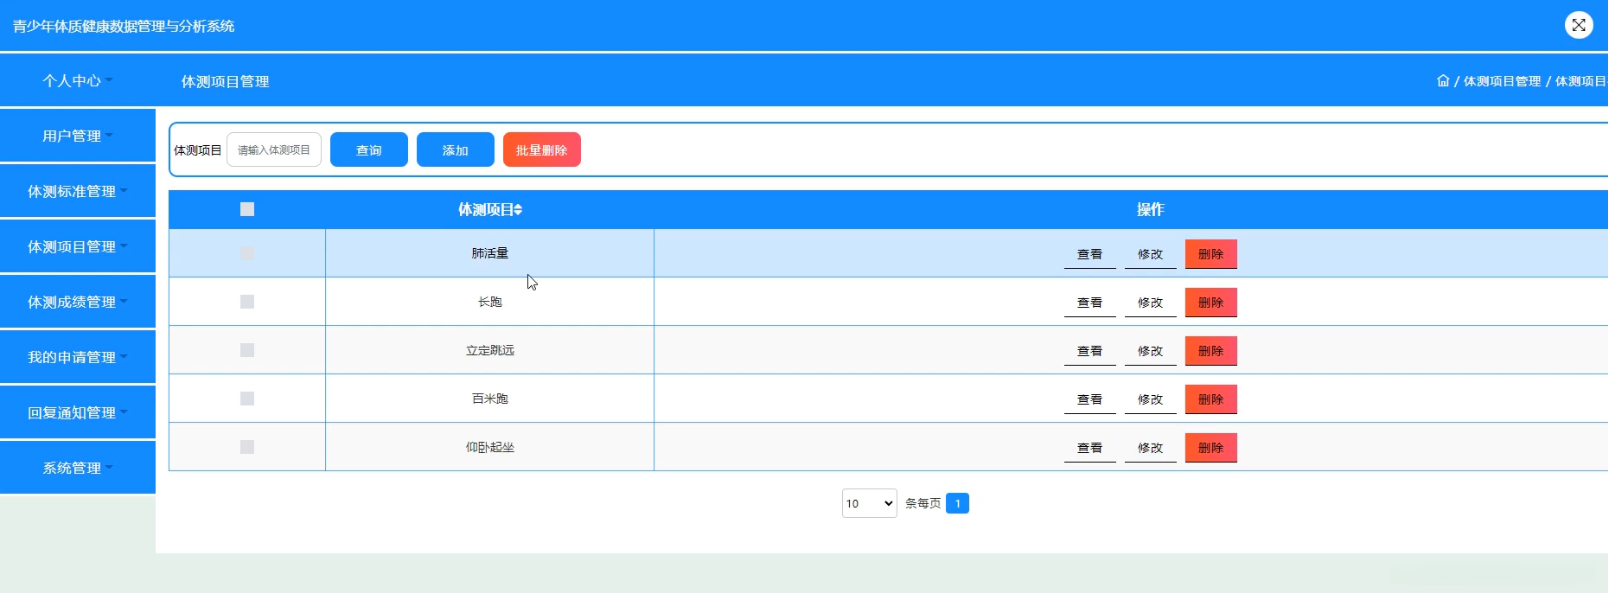Expand the 体测标准管理 sidebar menu
1608x593 pixels.
(x=78, y=191)
